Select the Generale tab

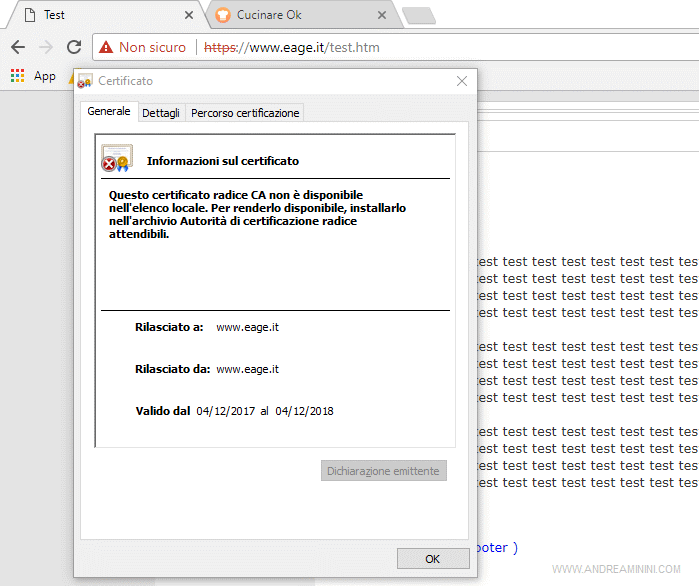108,112
